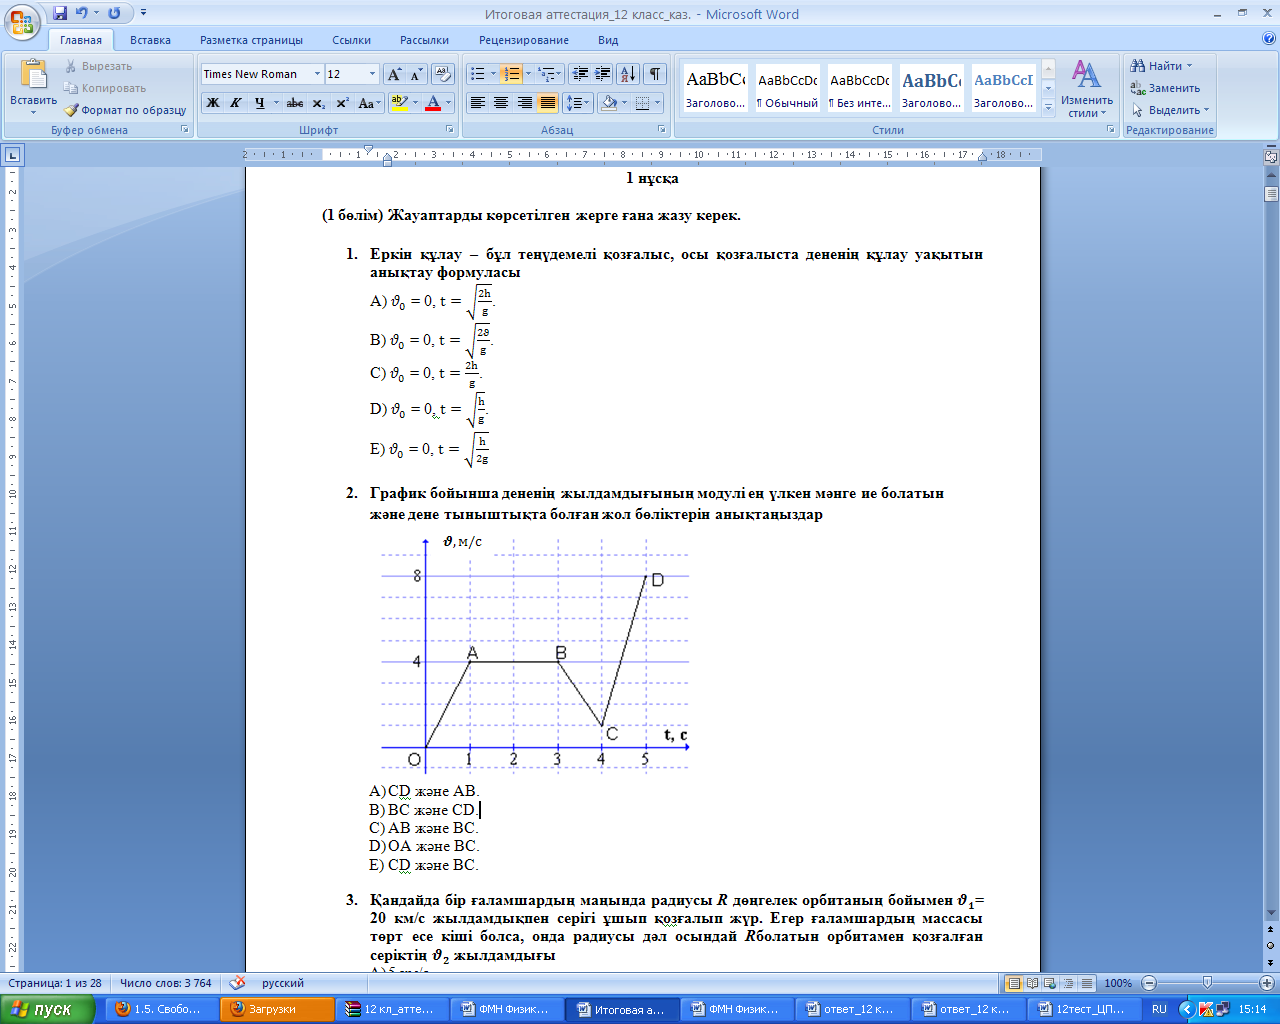Save the document from quick access toolbar
1280x1024 pixels.
(x=60, y=13)
